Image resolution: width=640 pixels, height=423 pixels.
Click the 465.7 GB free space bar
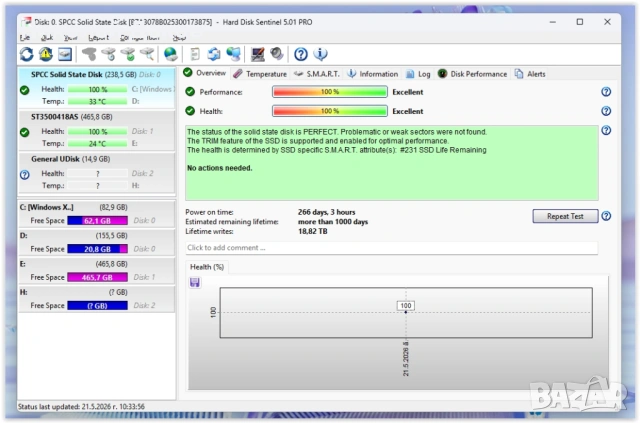[x=98, y=277]
